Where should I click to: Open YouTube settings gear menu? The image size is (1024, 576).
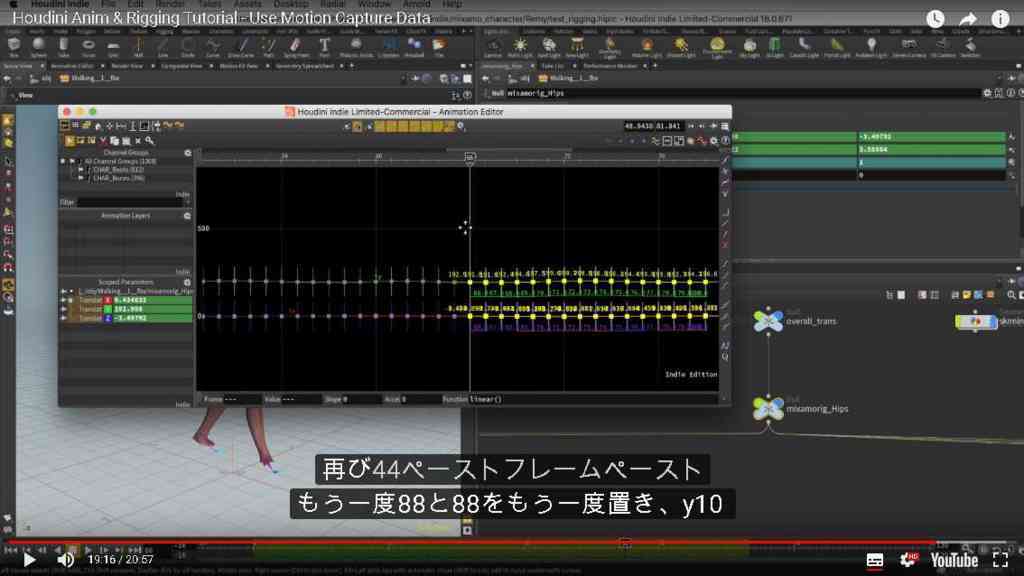pos(908,560)
